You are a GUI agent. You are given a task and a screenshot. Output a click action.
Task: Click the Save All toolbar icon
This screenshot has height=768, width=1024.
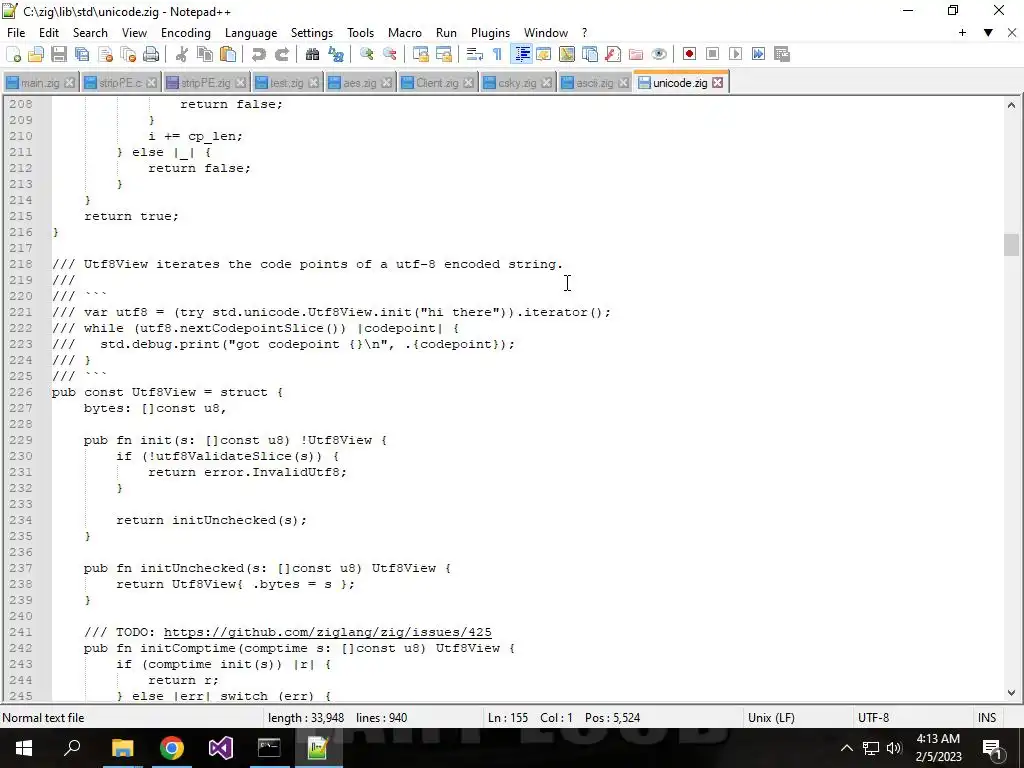click(82, 54)
